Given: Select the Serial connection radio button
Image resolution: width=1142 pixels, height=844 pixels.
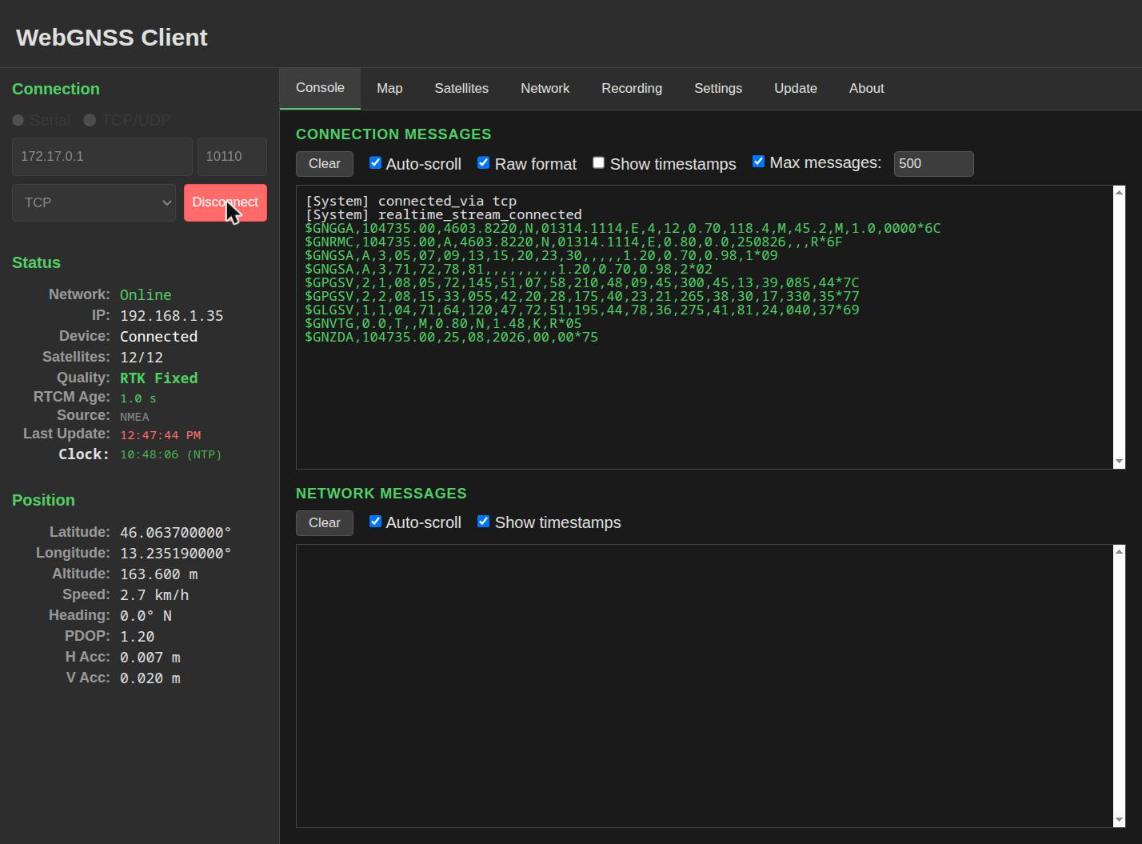Looking at the screenshot, I should pyautogui.click(x=18, y=120).
